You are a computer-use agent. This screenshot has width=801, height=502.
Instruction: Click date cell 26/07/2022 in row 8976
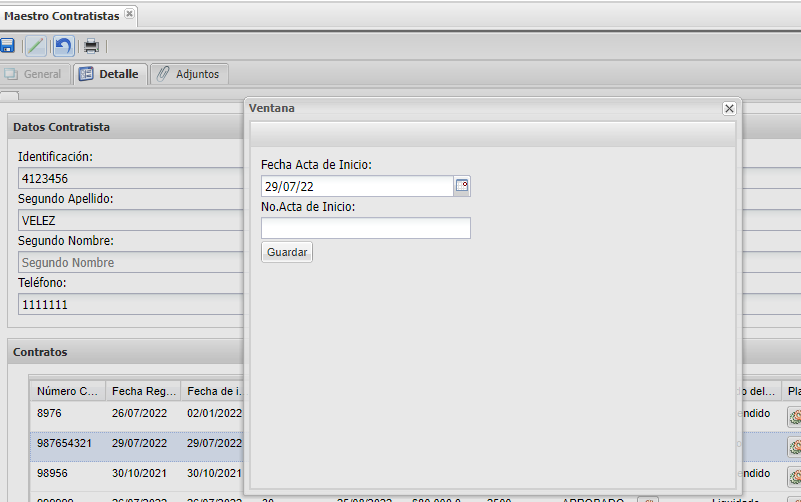pos(139,413)
